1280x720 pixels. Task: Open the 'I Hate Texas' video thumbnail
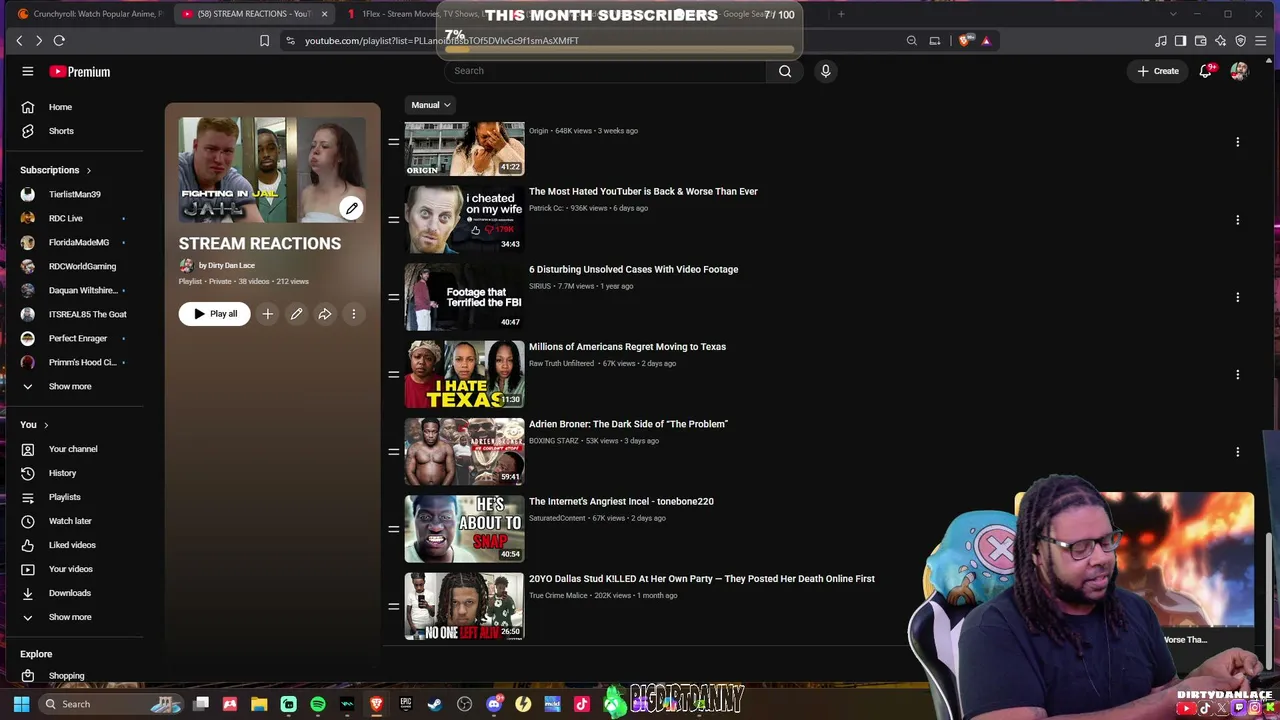click(464, 374)
